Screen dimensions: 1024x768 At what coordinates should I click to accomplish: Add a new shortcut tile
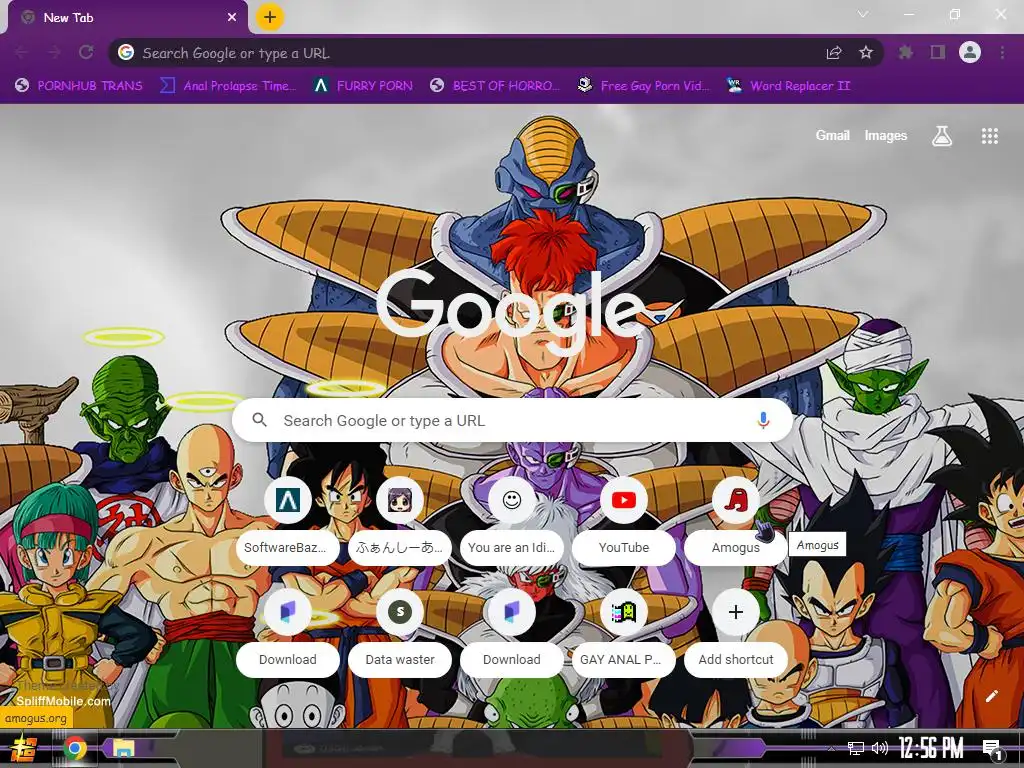coord(736,631)
